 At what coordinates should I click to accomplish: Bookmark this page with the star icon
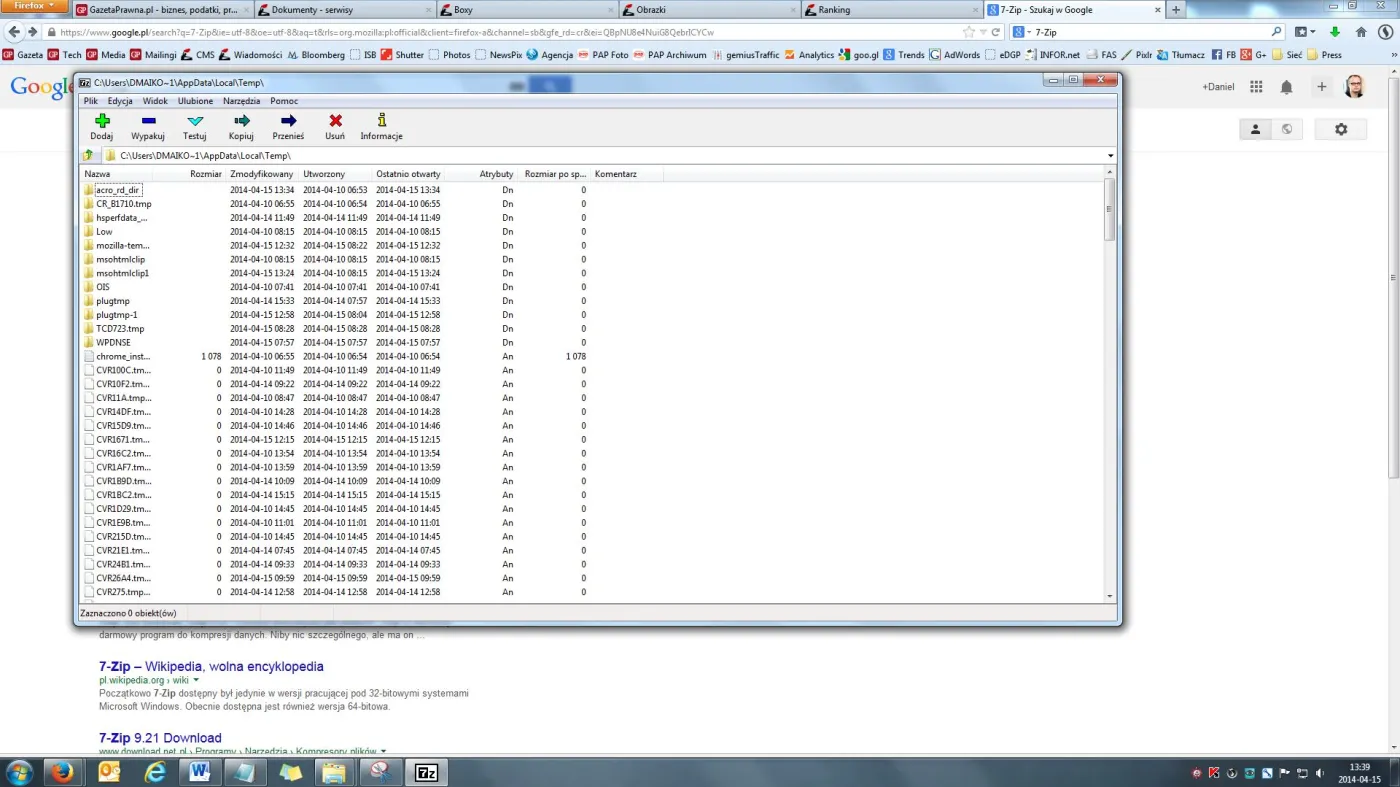pyautogui.click(x=969, y=32)
